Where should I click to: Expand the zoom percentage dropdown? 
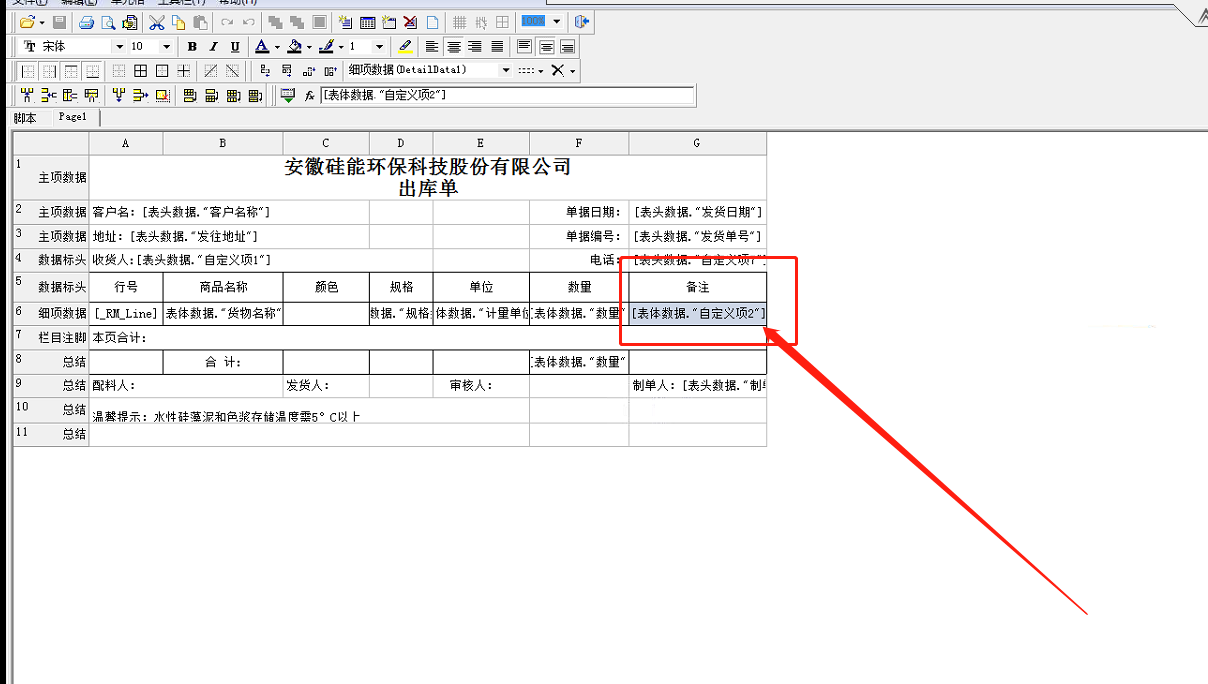556,22
